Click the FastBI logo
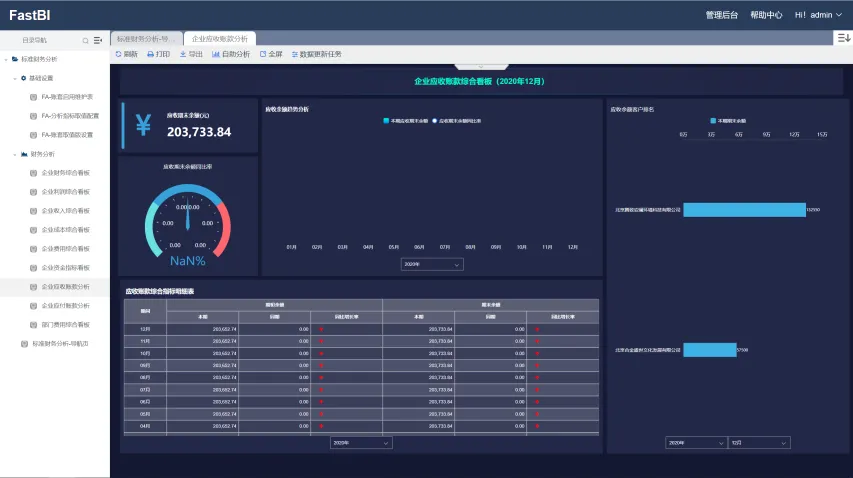This screenshot has height=478, width=853. point(30,15)
